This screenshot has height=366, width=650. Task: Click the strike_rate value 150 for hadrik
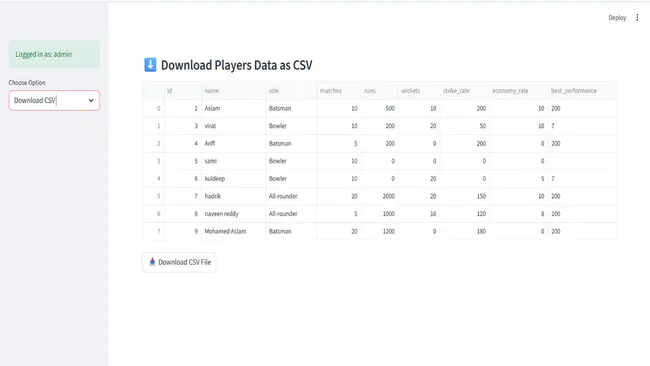(465, 196)
